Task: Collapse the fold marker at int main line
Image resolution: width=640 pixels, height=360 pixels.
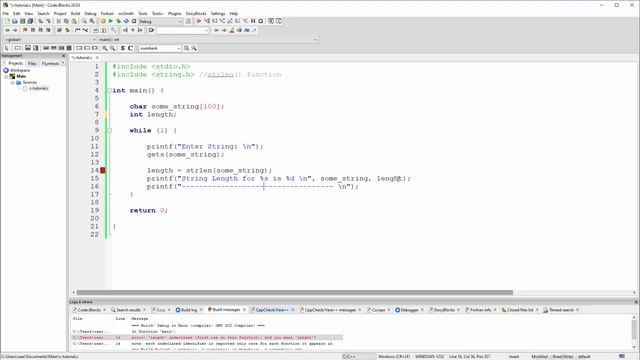Action: pos(109,91)
